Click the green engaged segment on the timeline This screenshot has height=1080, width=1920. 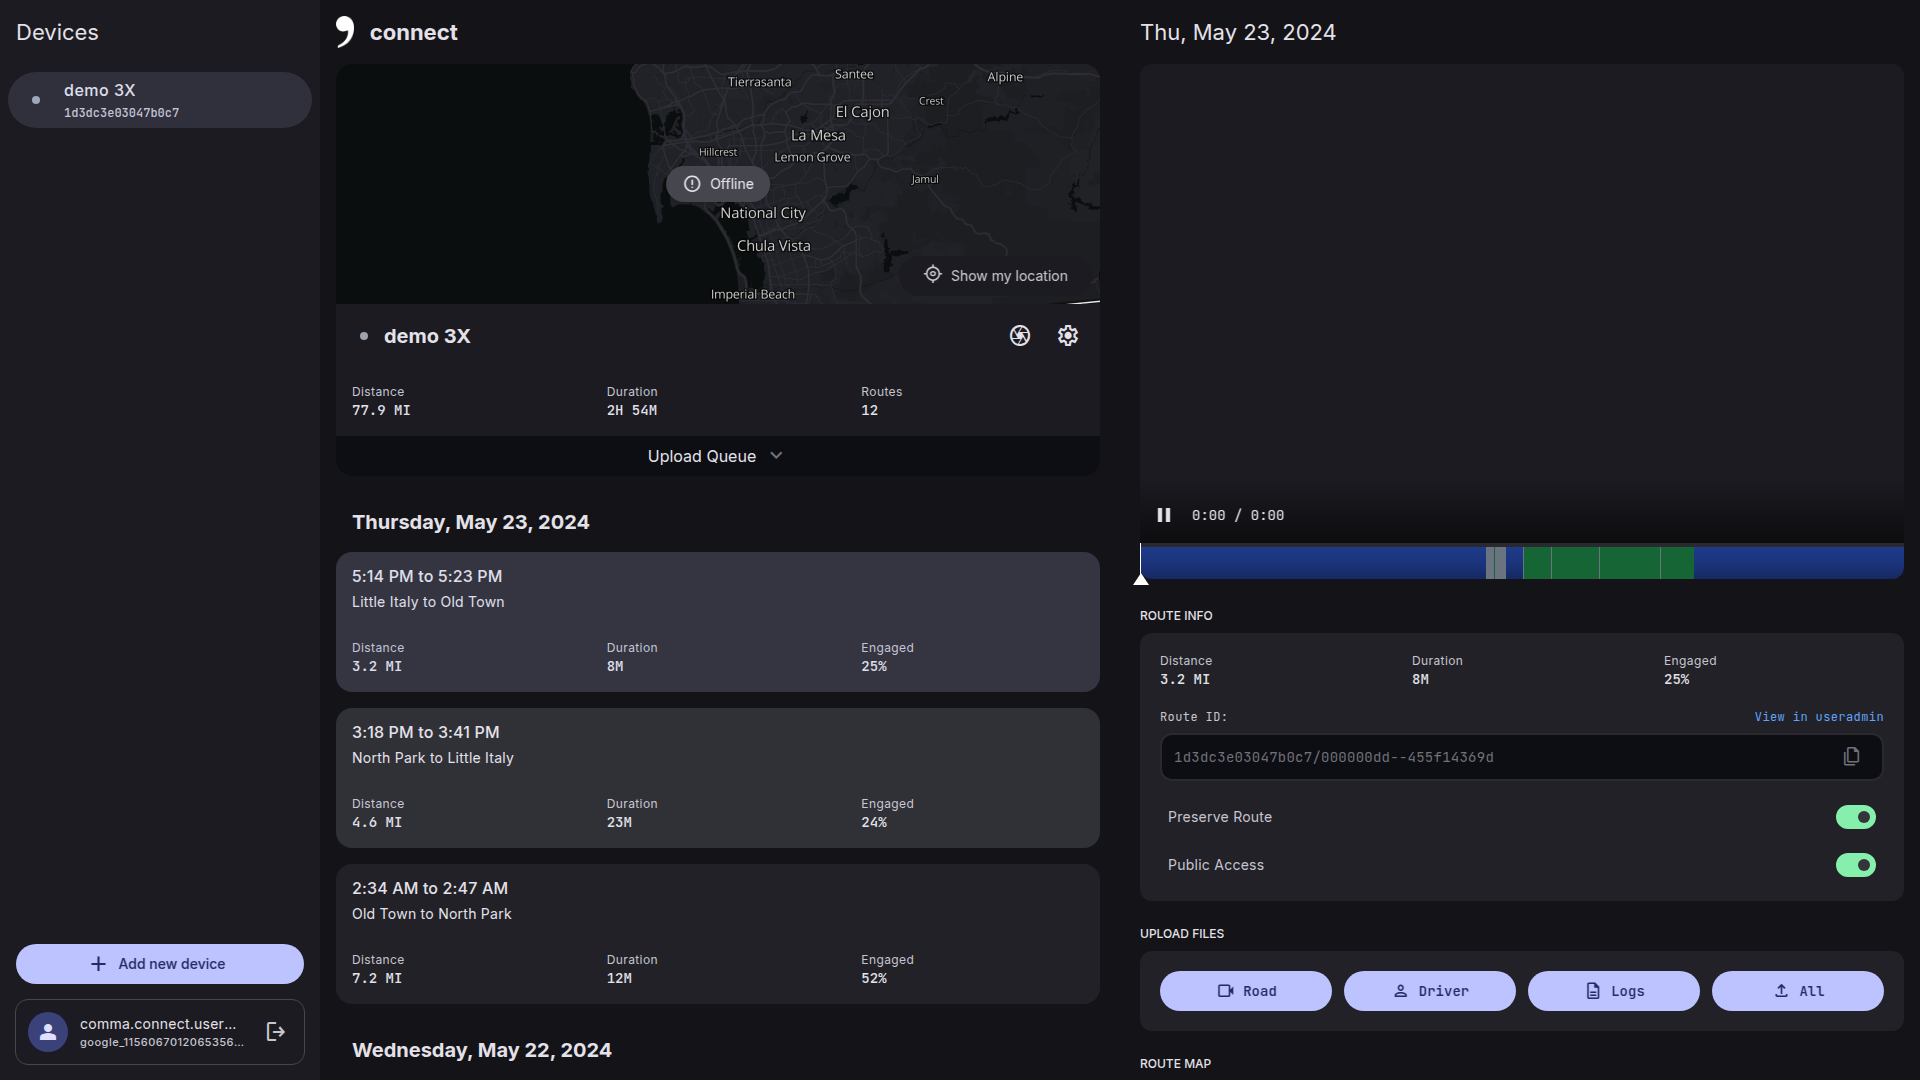pos(1608,563)
